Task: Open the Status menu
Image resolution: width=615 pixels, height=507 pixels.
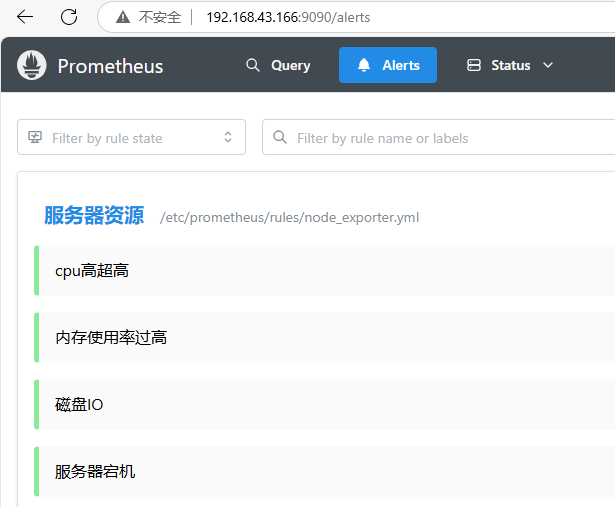Action: coord(510,65)
